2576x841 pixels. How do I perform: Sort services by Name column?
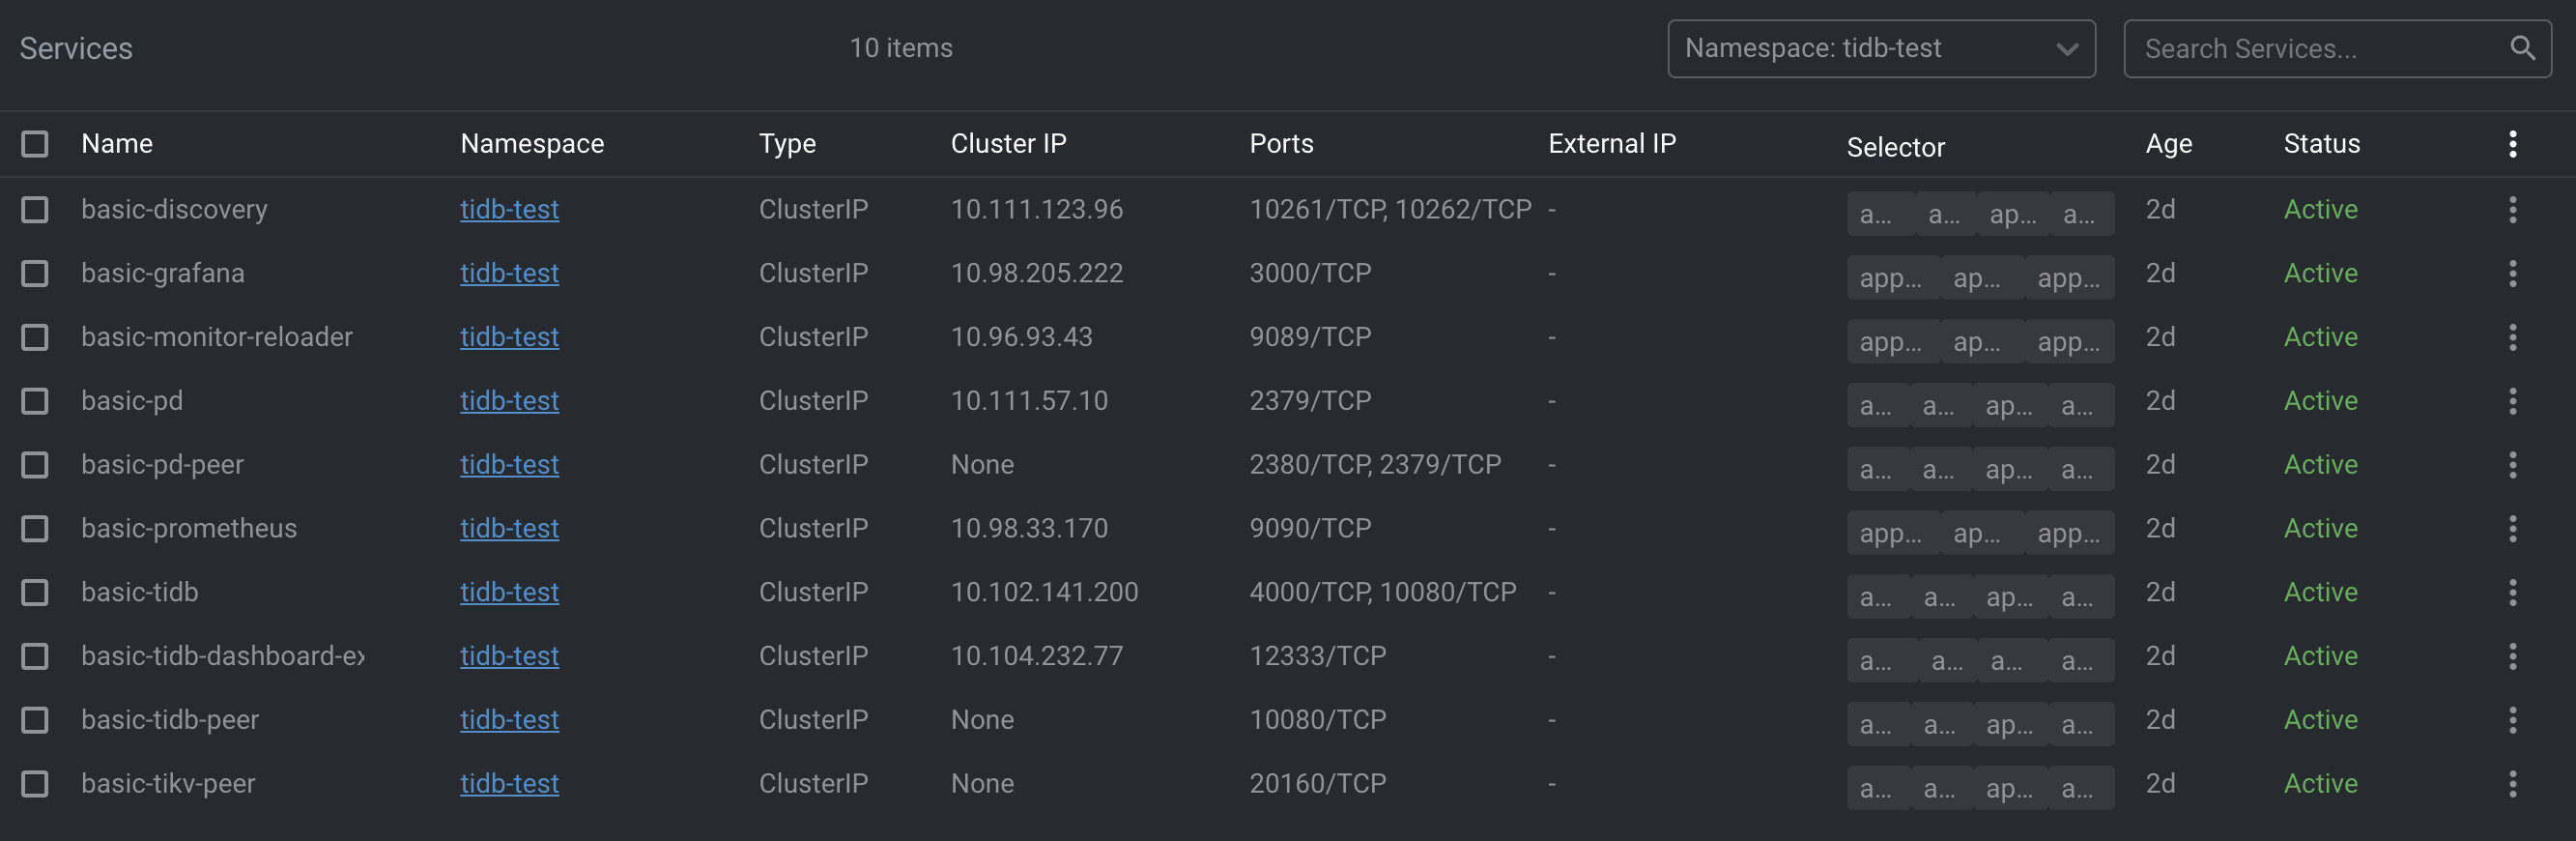click(x=117, y=144)
